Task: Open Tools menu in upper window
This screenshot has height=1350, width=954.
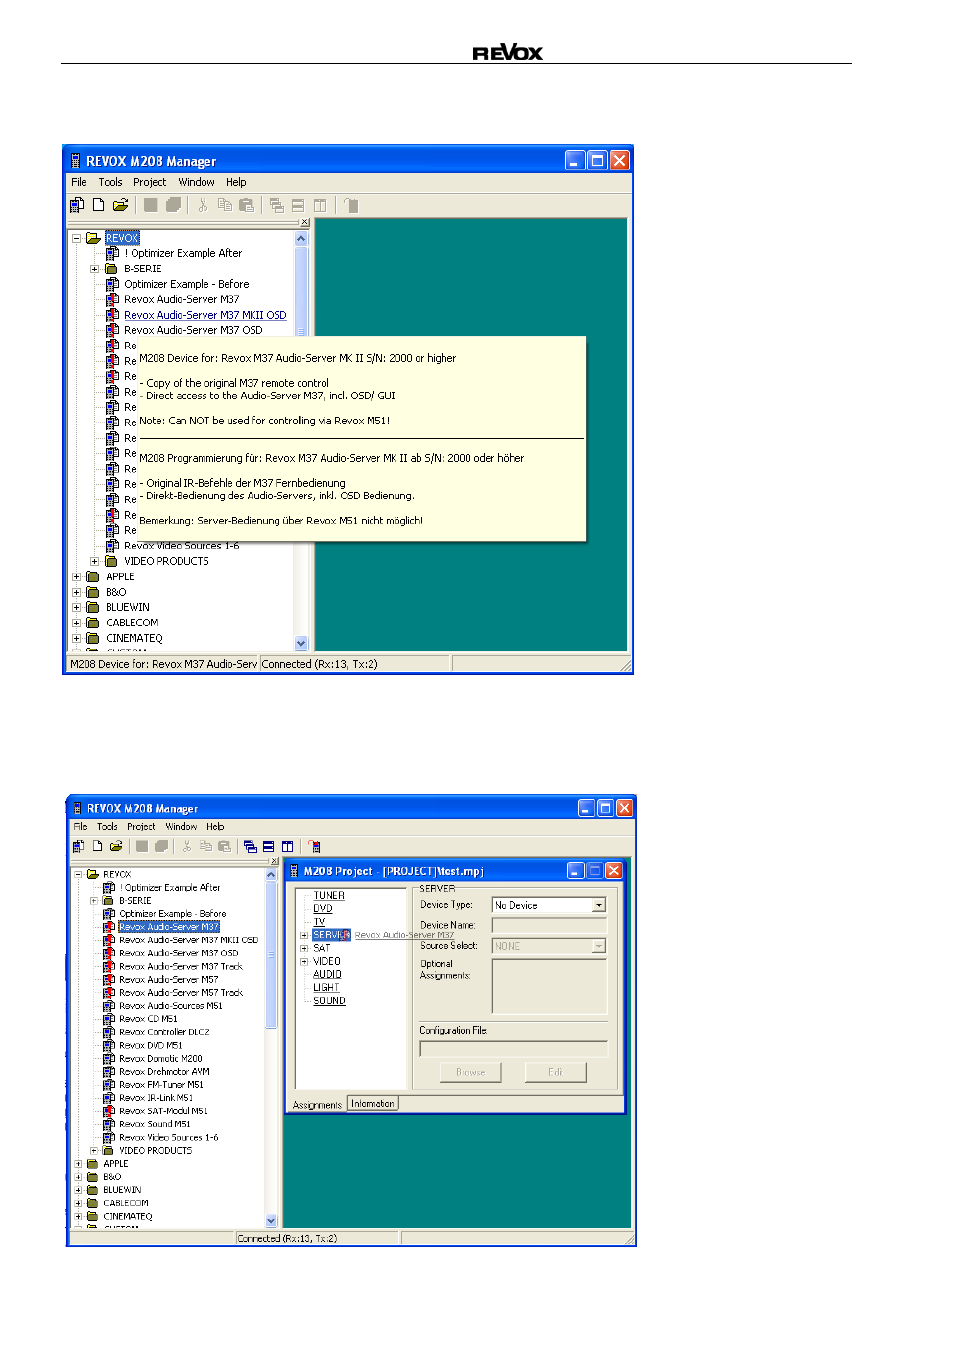Action: click(110, 182)
